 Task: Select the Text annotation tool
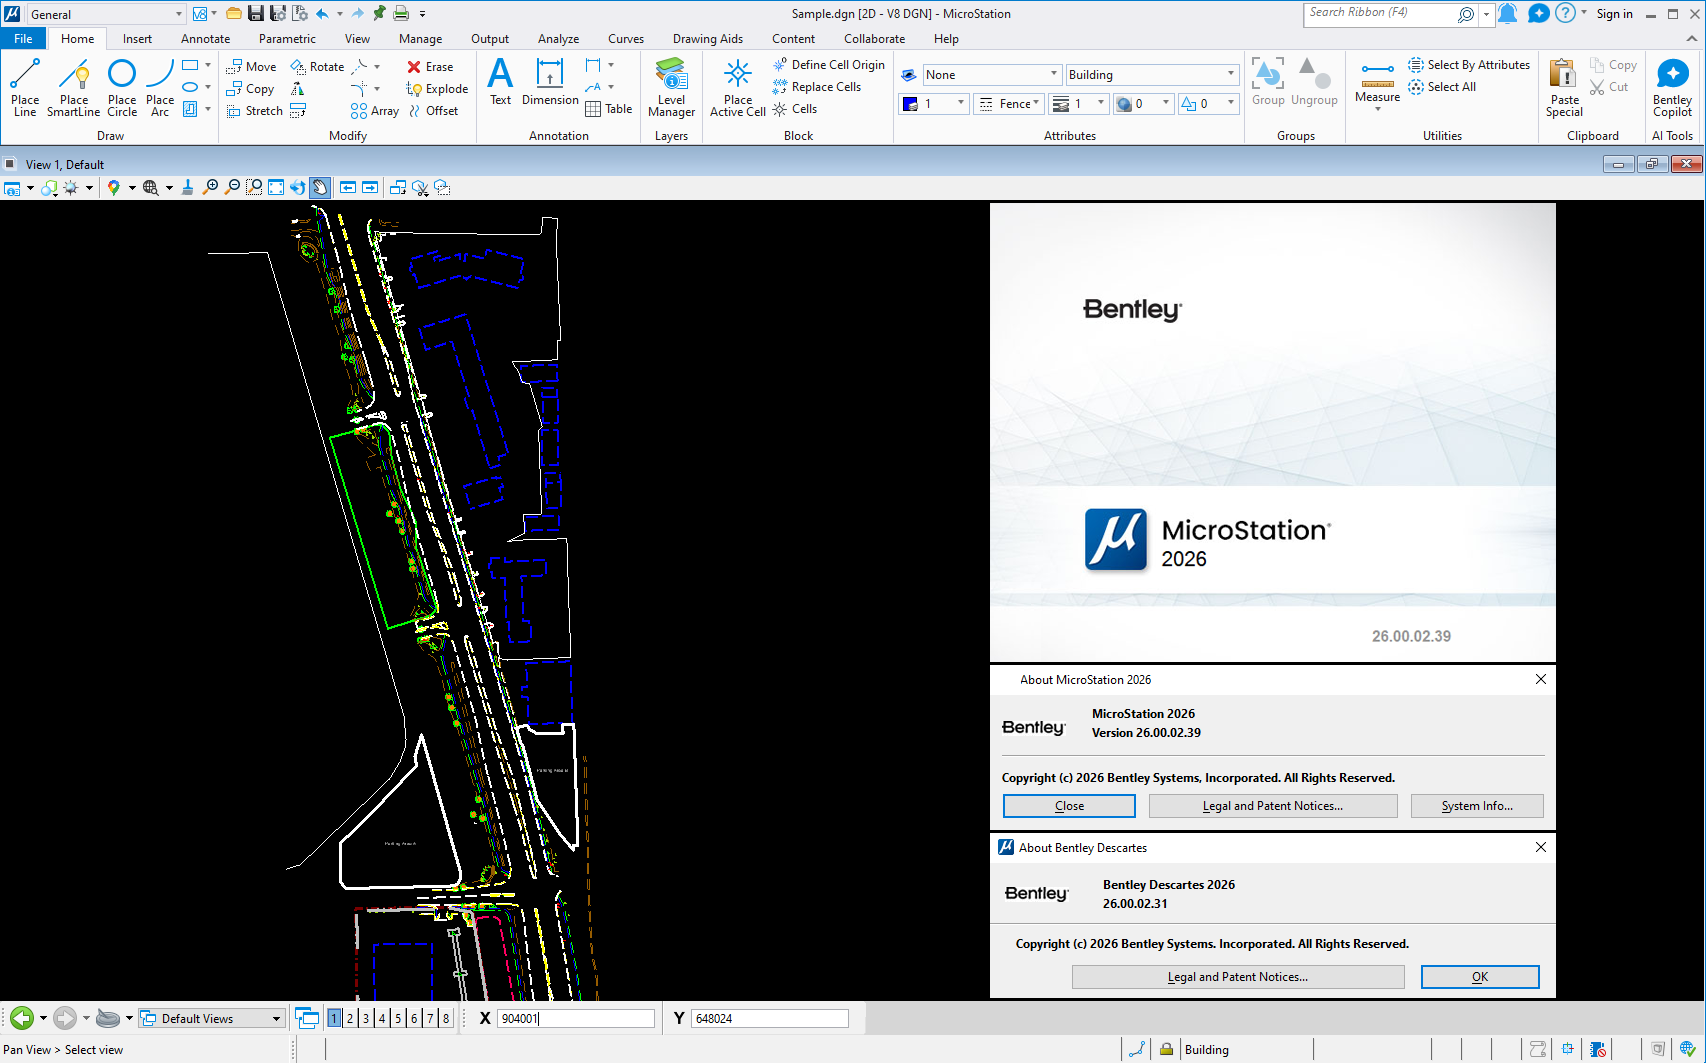pos(500,81)
